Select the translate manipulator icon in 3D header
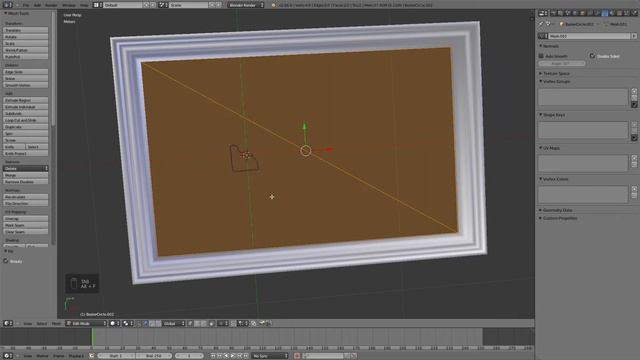The width and height of the screenshot is (640, 360). coord(145,323)
